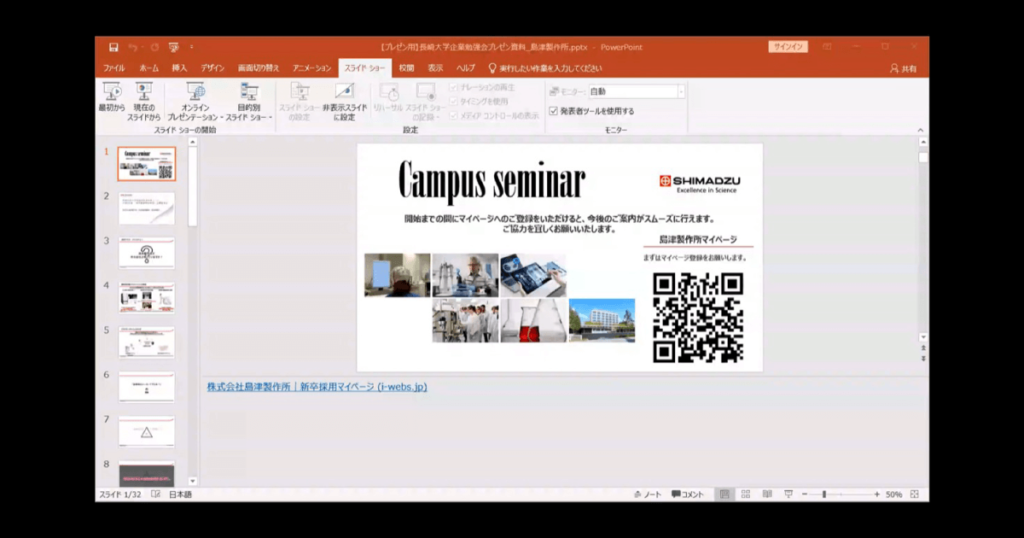This screenshot has width=1024, height=538.
Task: Select slide 4 thumbnail
Action: [x=146, y=297]
